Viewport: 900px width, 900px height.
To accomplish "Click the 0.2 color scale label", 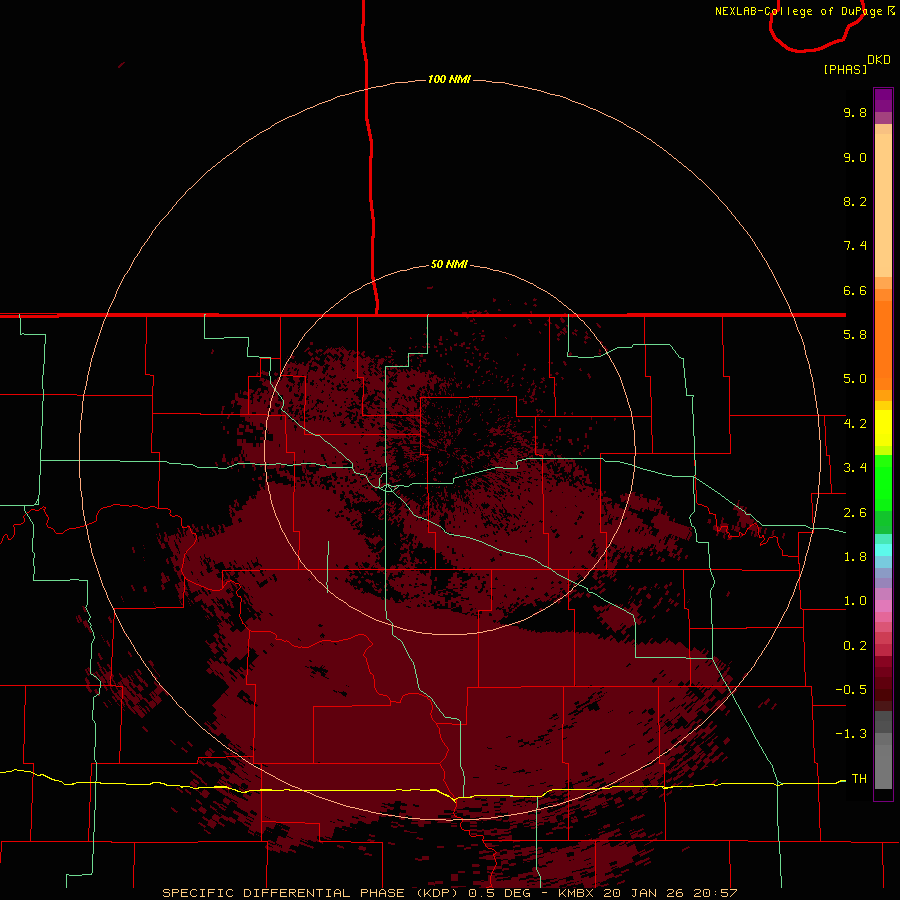I will (x=855, y=646).
